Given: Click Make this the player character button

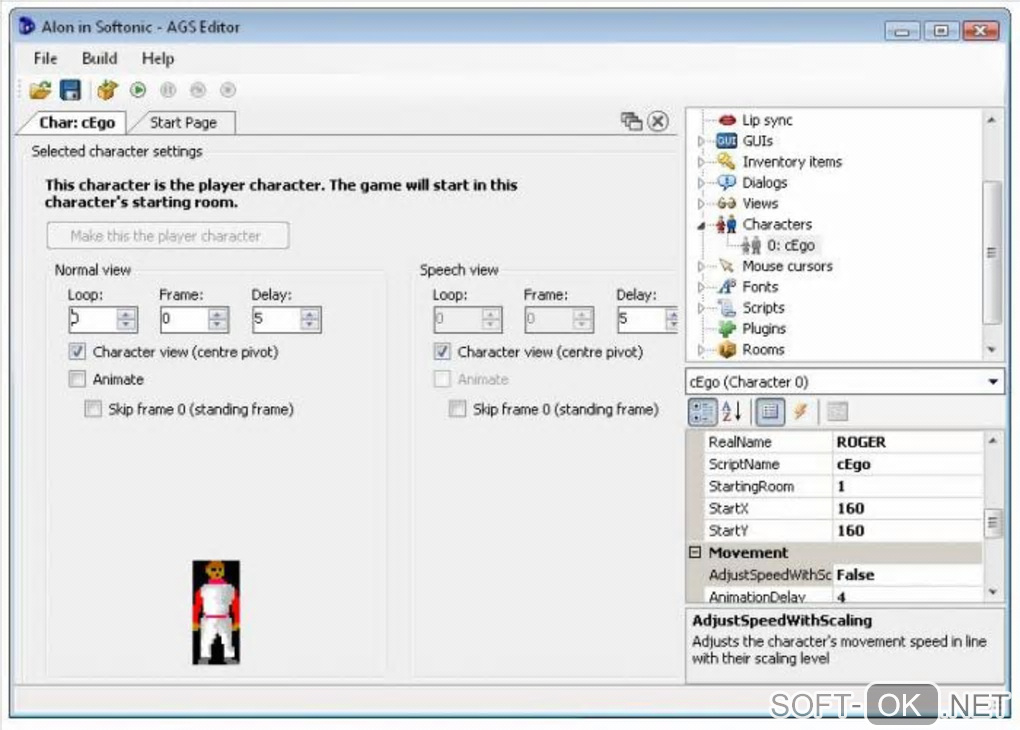Looking at the screenshot, I should coord(168,236).
